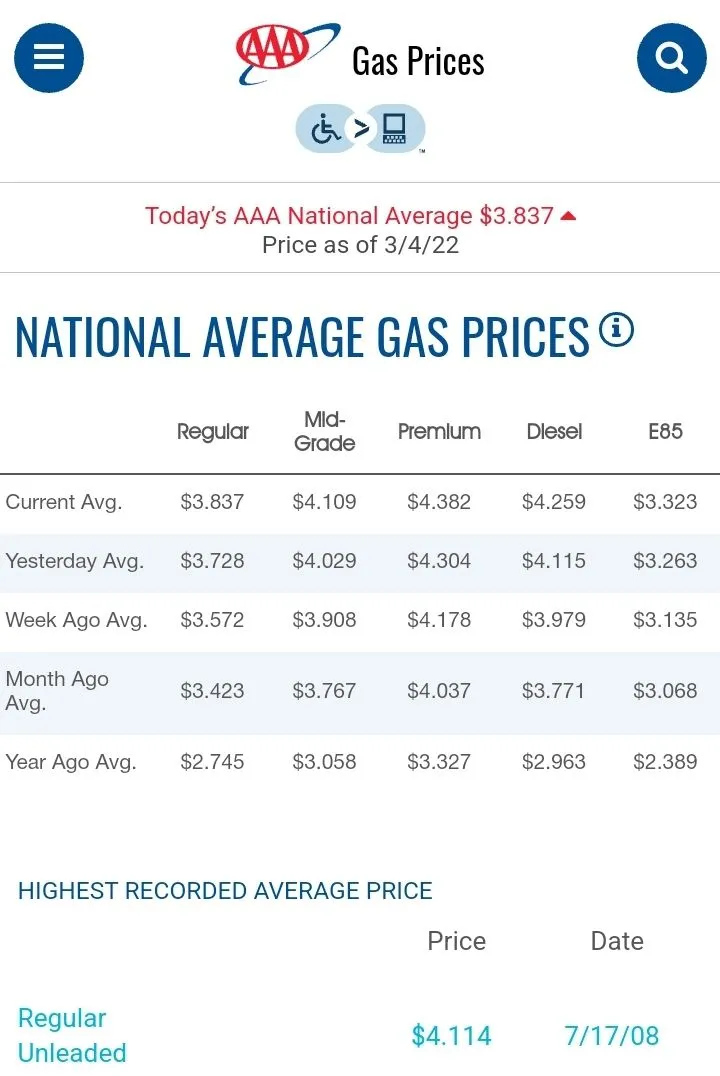
Task: Open info icon beside National Average heading
Action: pyautogui.click(x=616, y=329)
